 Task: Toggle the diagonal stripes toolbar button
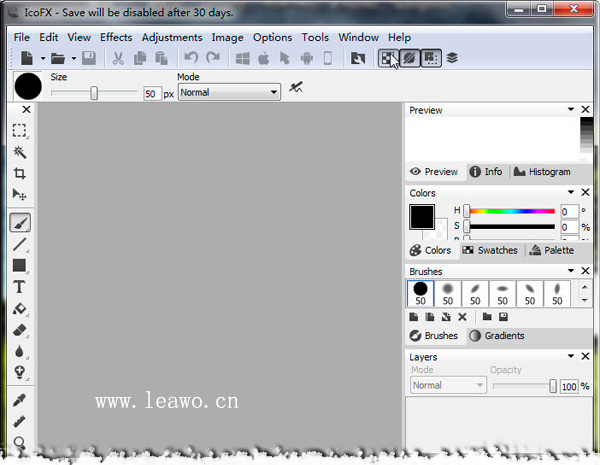(x=409, y=58)
